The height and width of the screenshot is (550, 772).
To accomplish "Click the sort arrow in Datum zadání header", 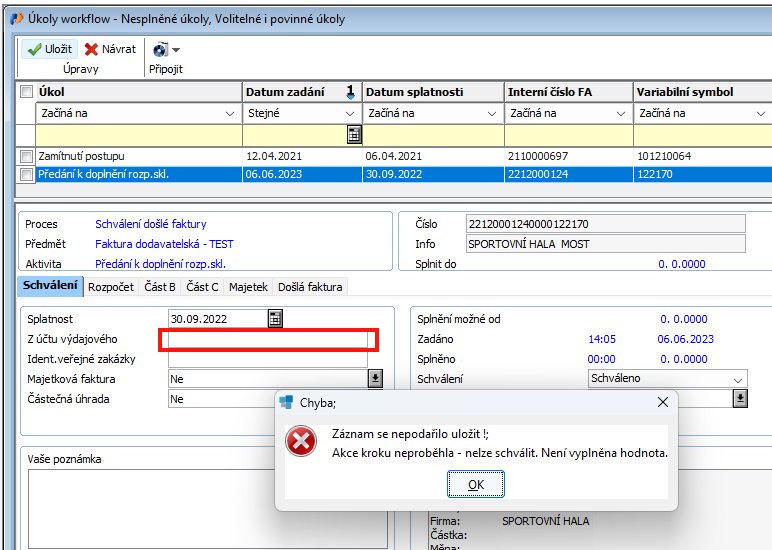I will [350, 92].
